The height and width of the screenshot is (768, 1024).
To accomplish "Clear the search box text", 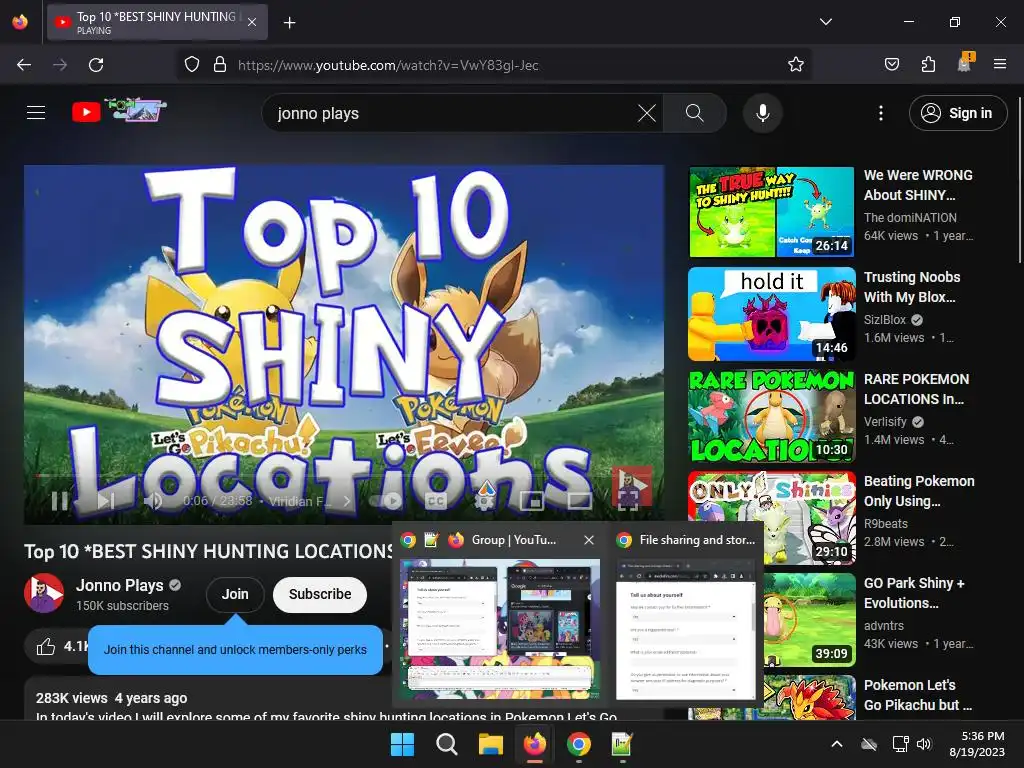I will point(647,113).
